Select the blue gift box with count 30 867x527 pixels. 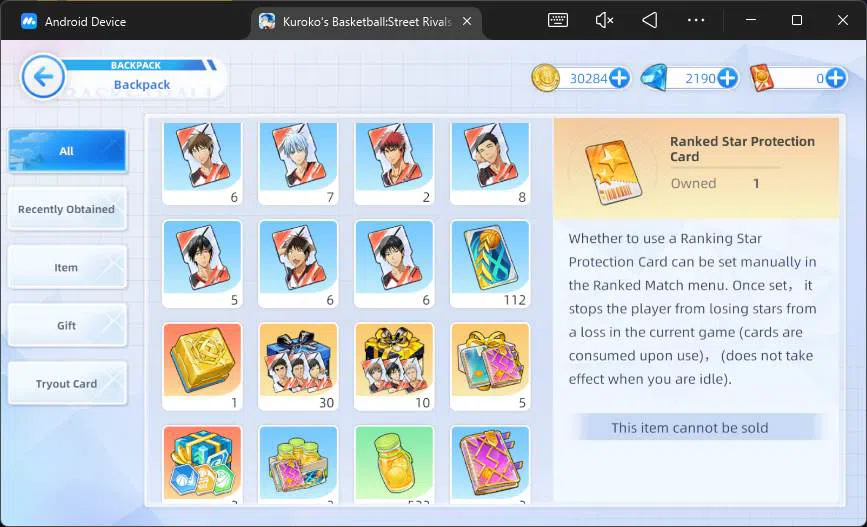[298, 367]
